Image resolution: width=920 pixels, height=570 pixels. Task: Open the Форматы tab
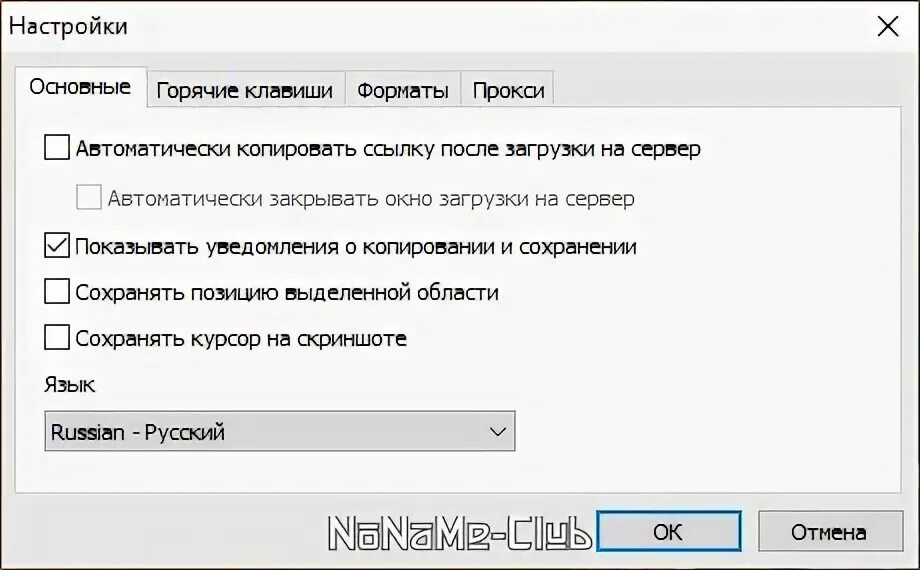tap(402, 90)
